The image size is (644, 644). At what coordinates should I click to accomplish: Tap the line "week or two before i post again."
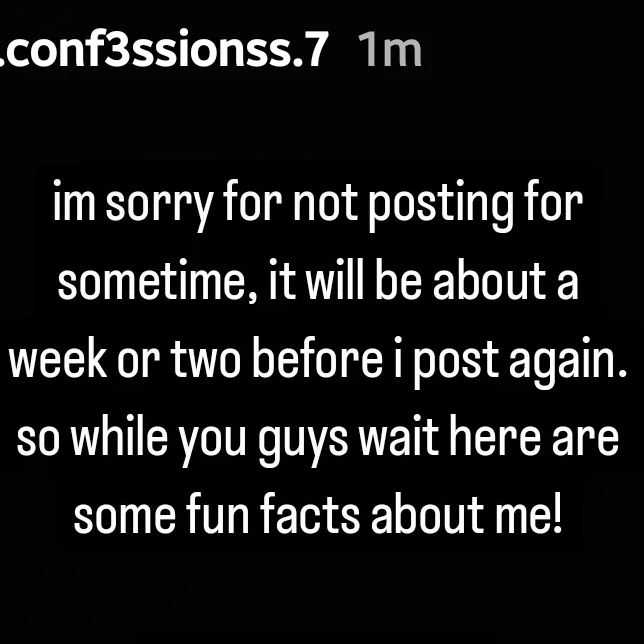pos(320,362)
